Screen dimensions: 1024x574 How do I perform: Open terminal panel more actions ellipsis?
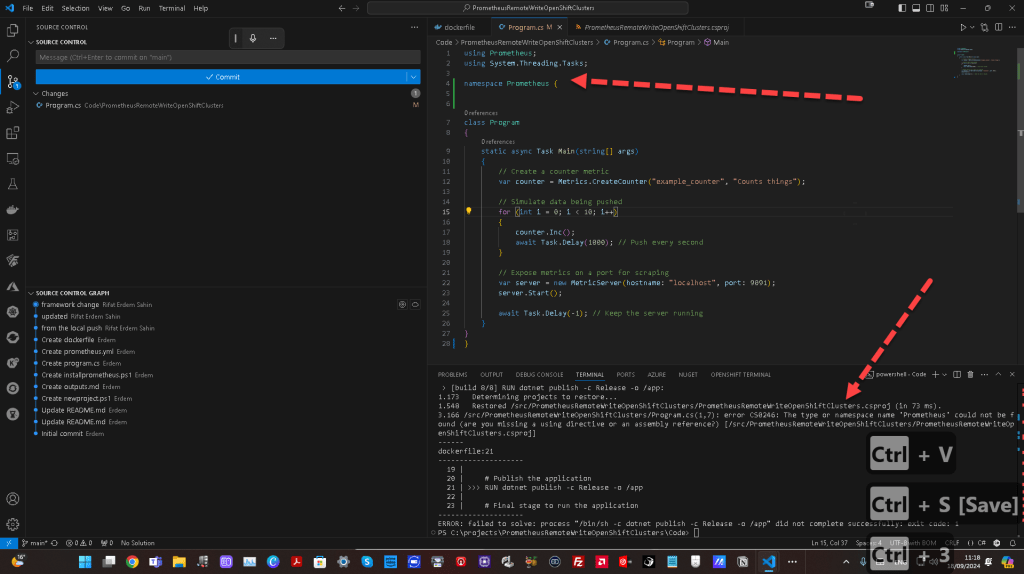(x=984, y=375)
